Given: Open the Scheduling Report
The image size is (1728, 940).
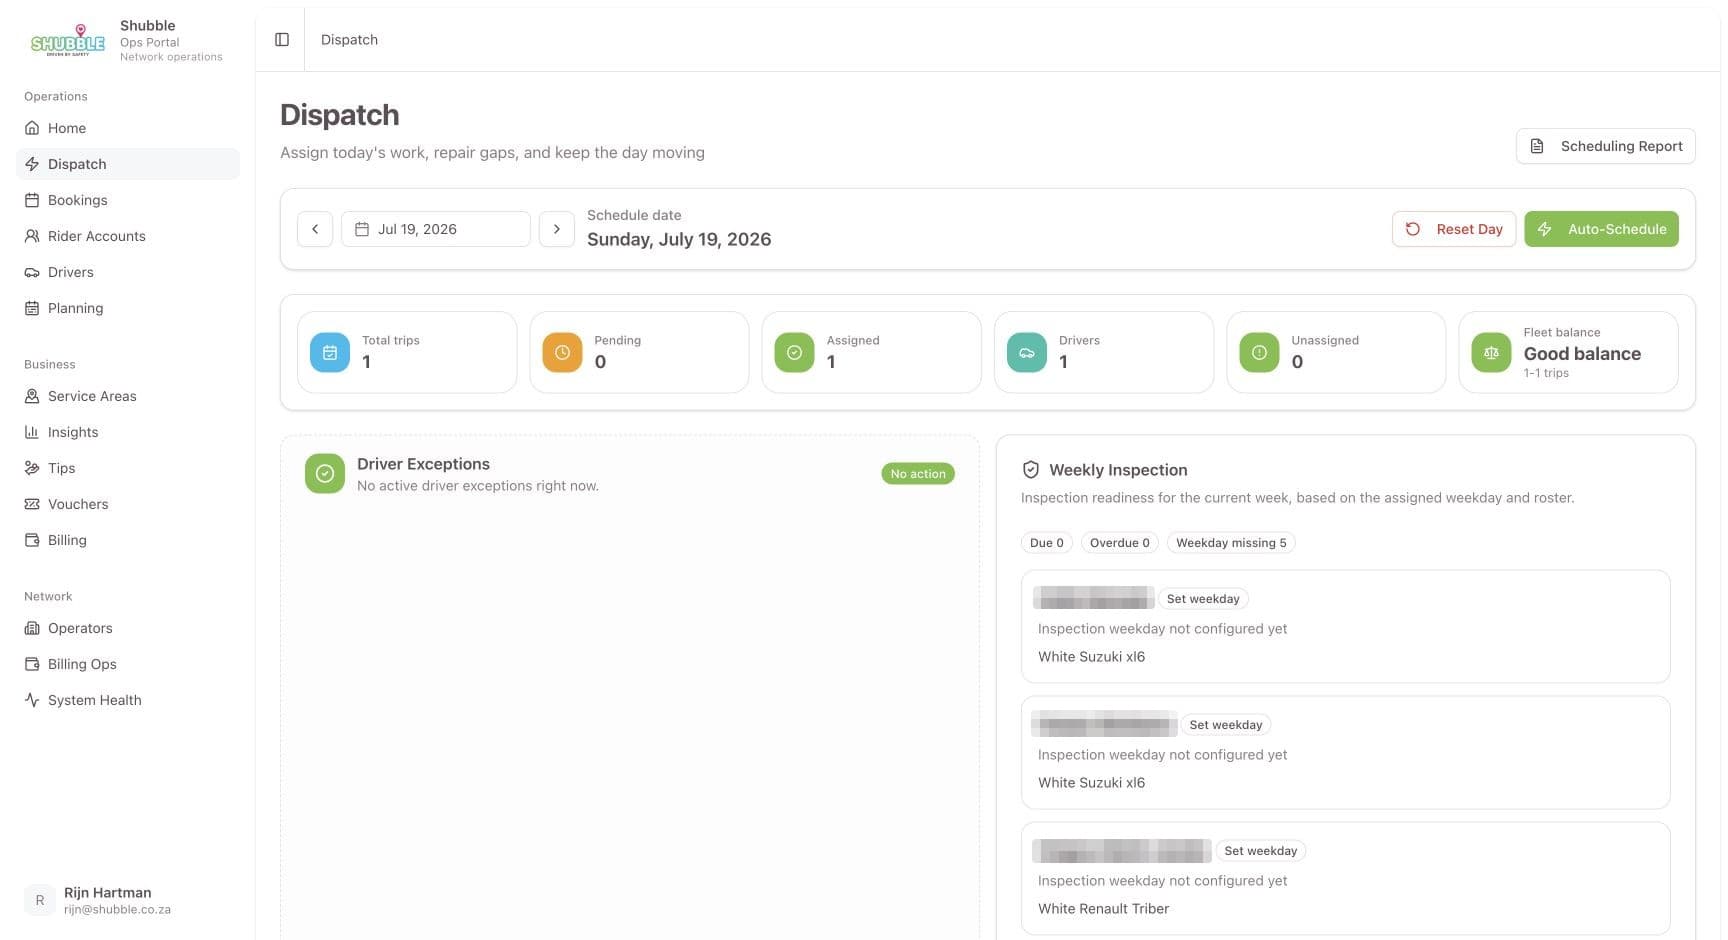Looking at the screenshot, I should pos(1606,146).
